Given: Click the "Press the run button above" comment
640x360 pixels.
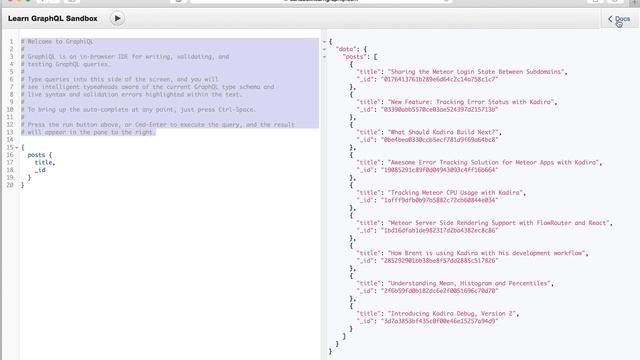Looking at the screenshot, I should click(x=158, y=124).
